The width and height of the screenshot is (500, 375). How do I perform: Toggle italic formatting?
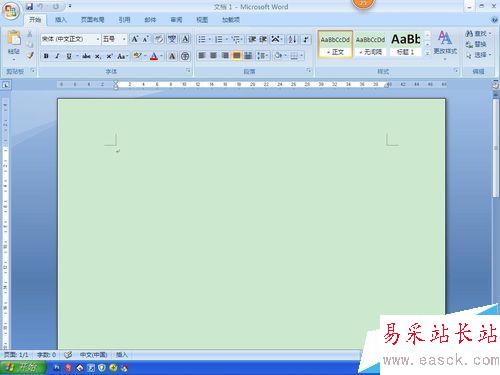tap(57, 56)
